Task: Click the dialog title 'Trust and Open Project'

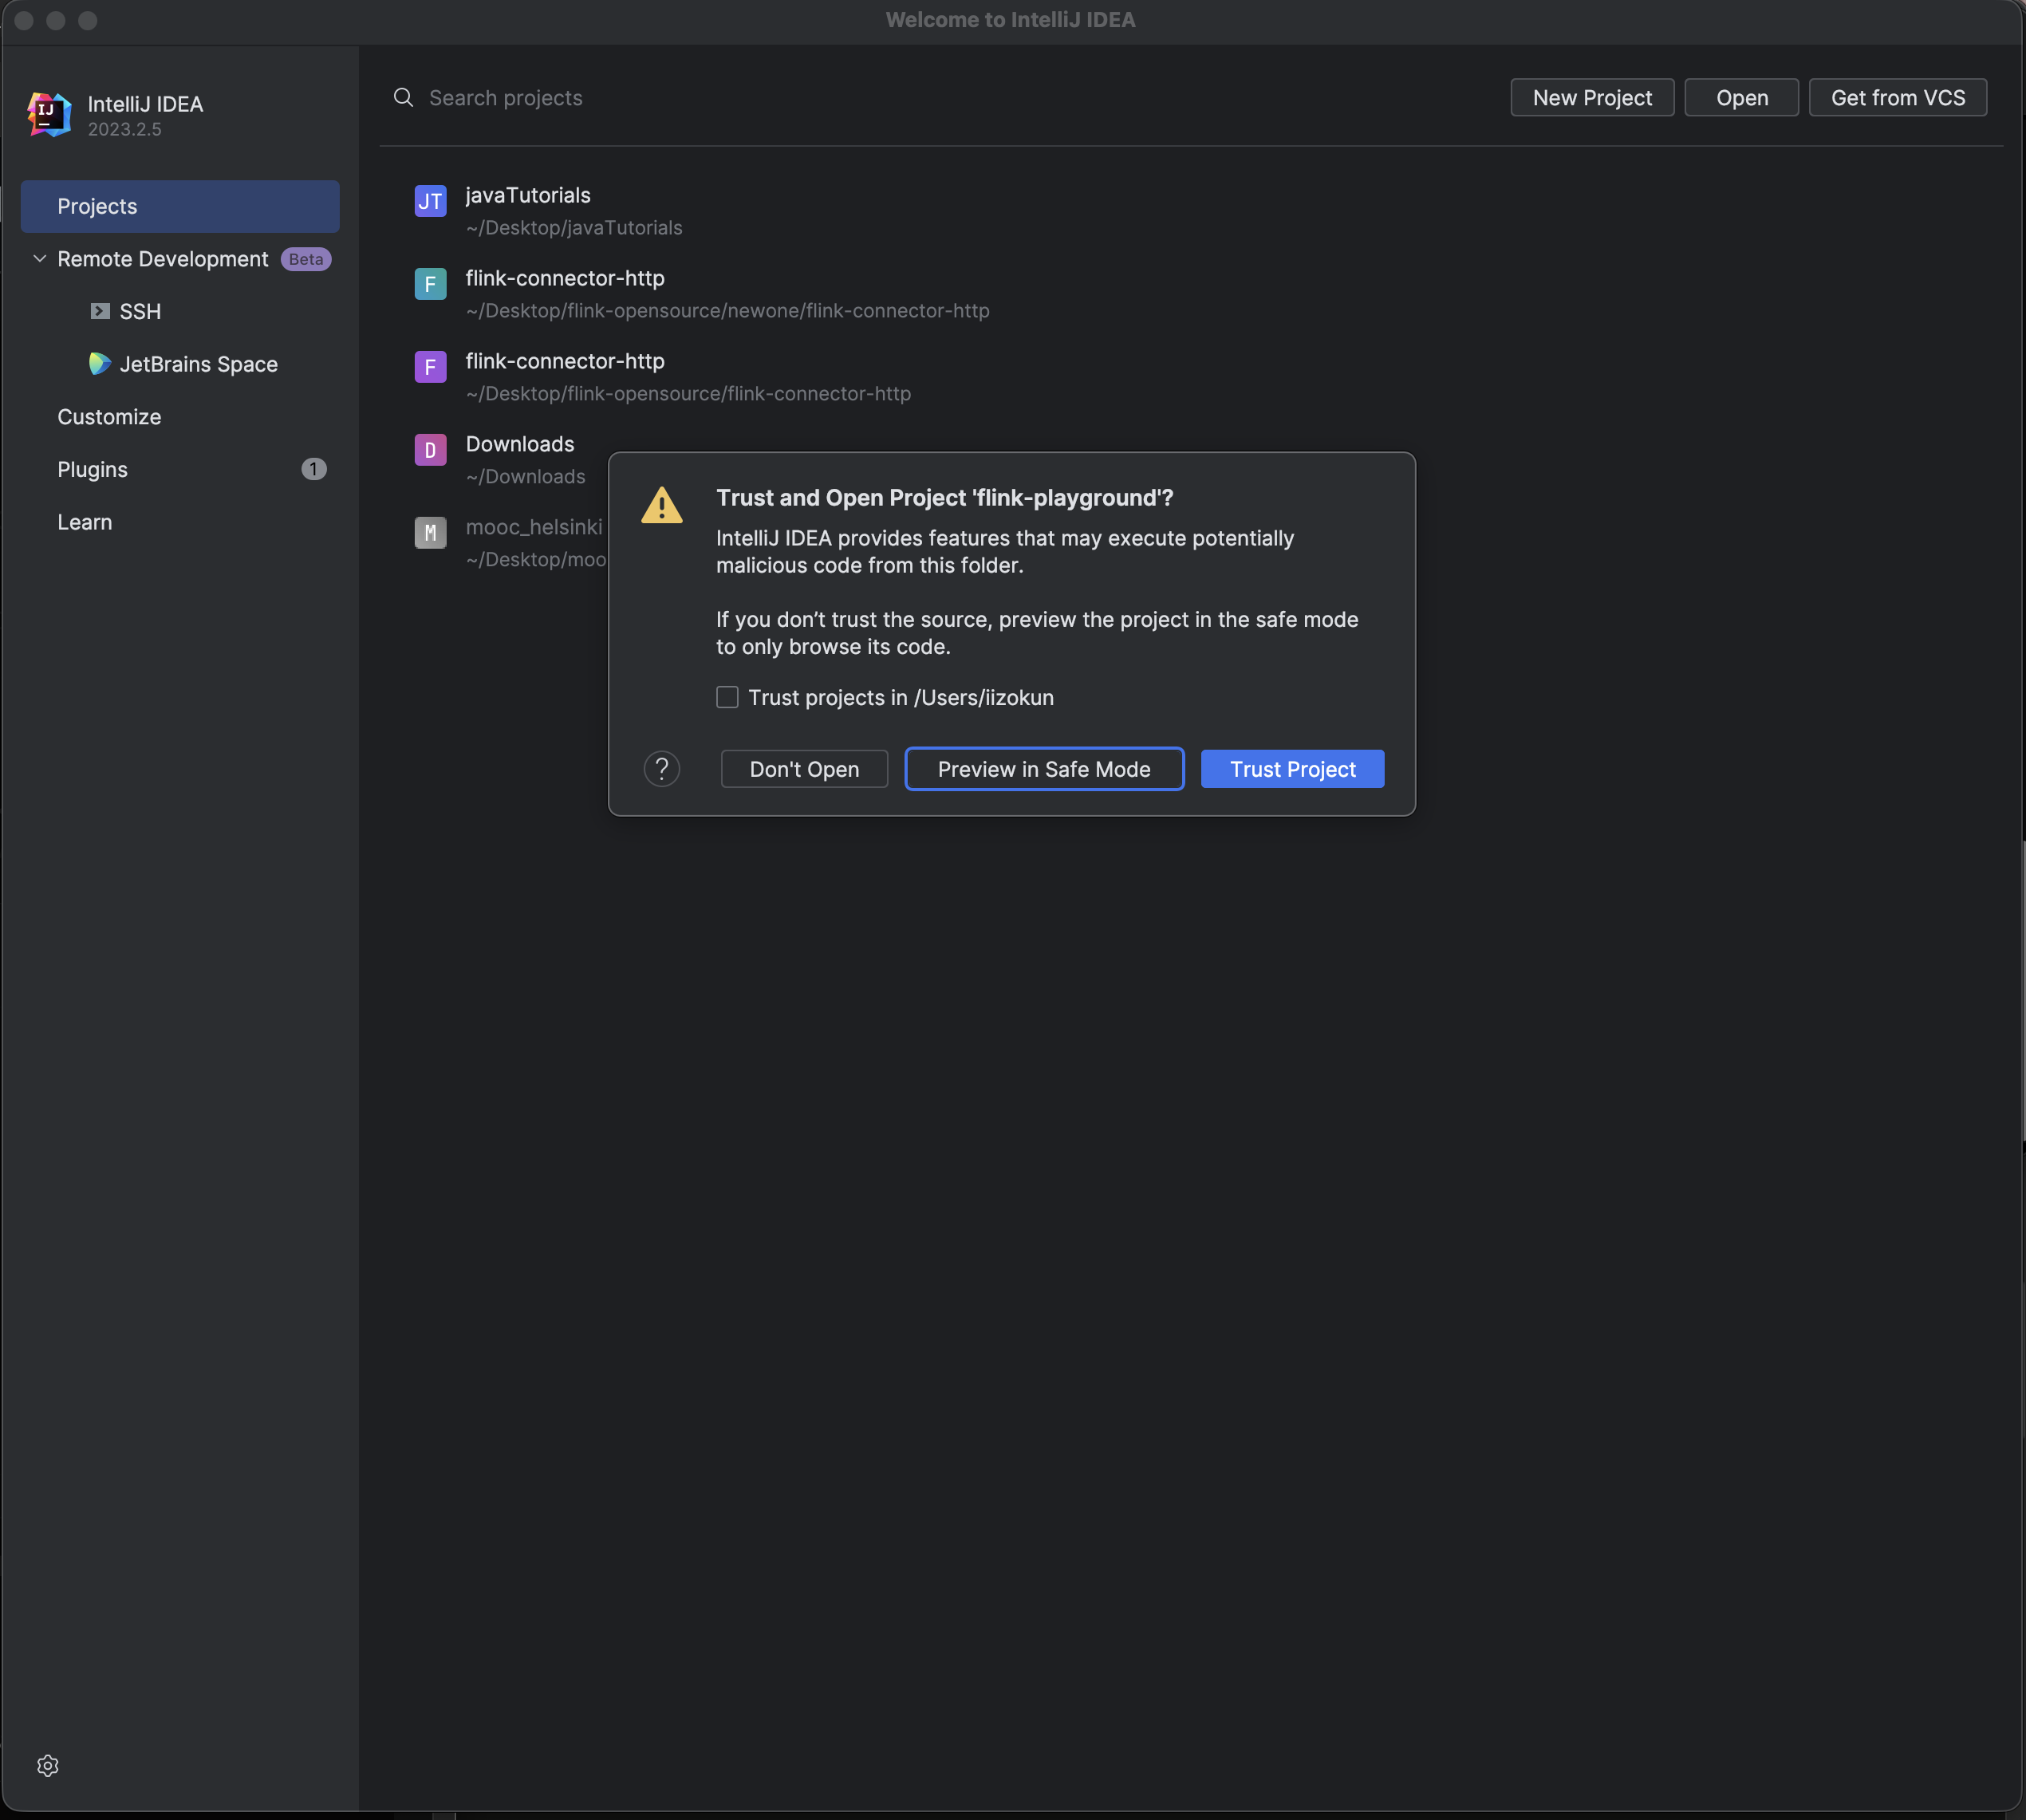Action: pos(944,498)
